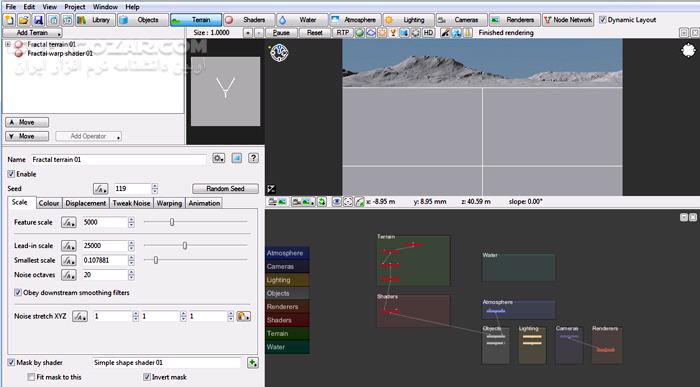Click the green shaded-preview sphere icon in the preview toolbar

click(x=359, y=33)
